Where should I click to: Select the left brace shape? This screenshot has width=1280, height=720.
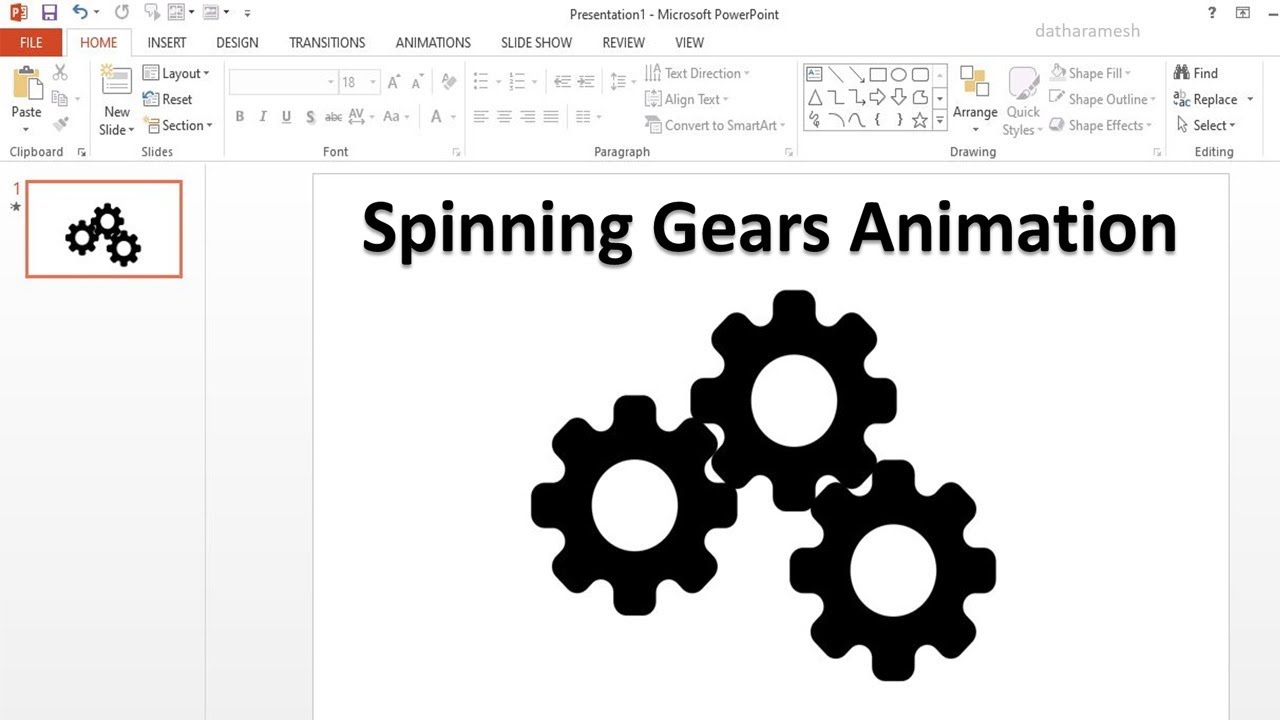click(x=878, y=120)
